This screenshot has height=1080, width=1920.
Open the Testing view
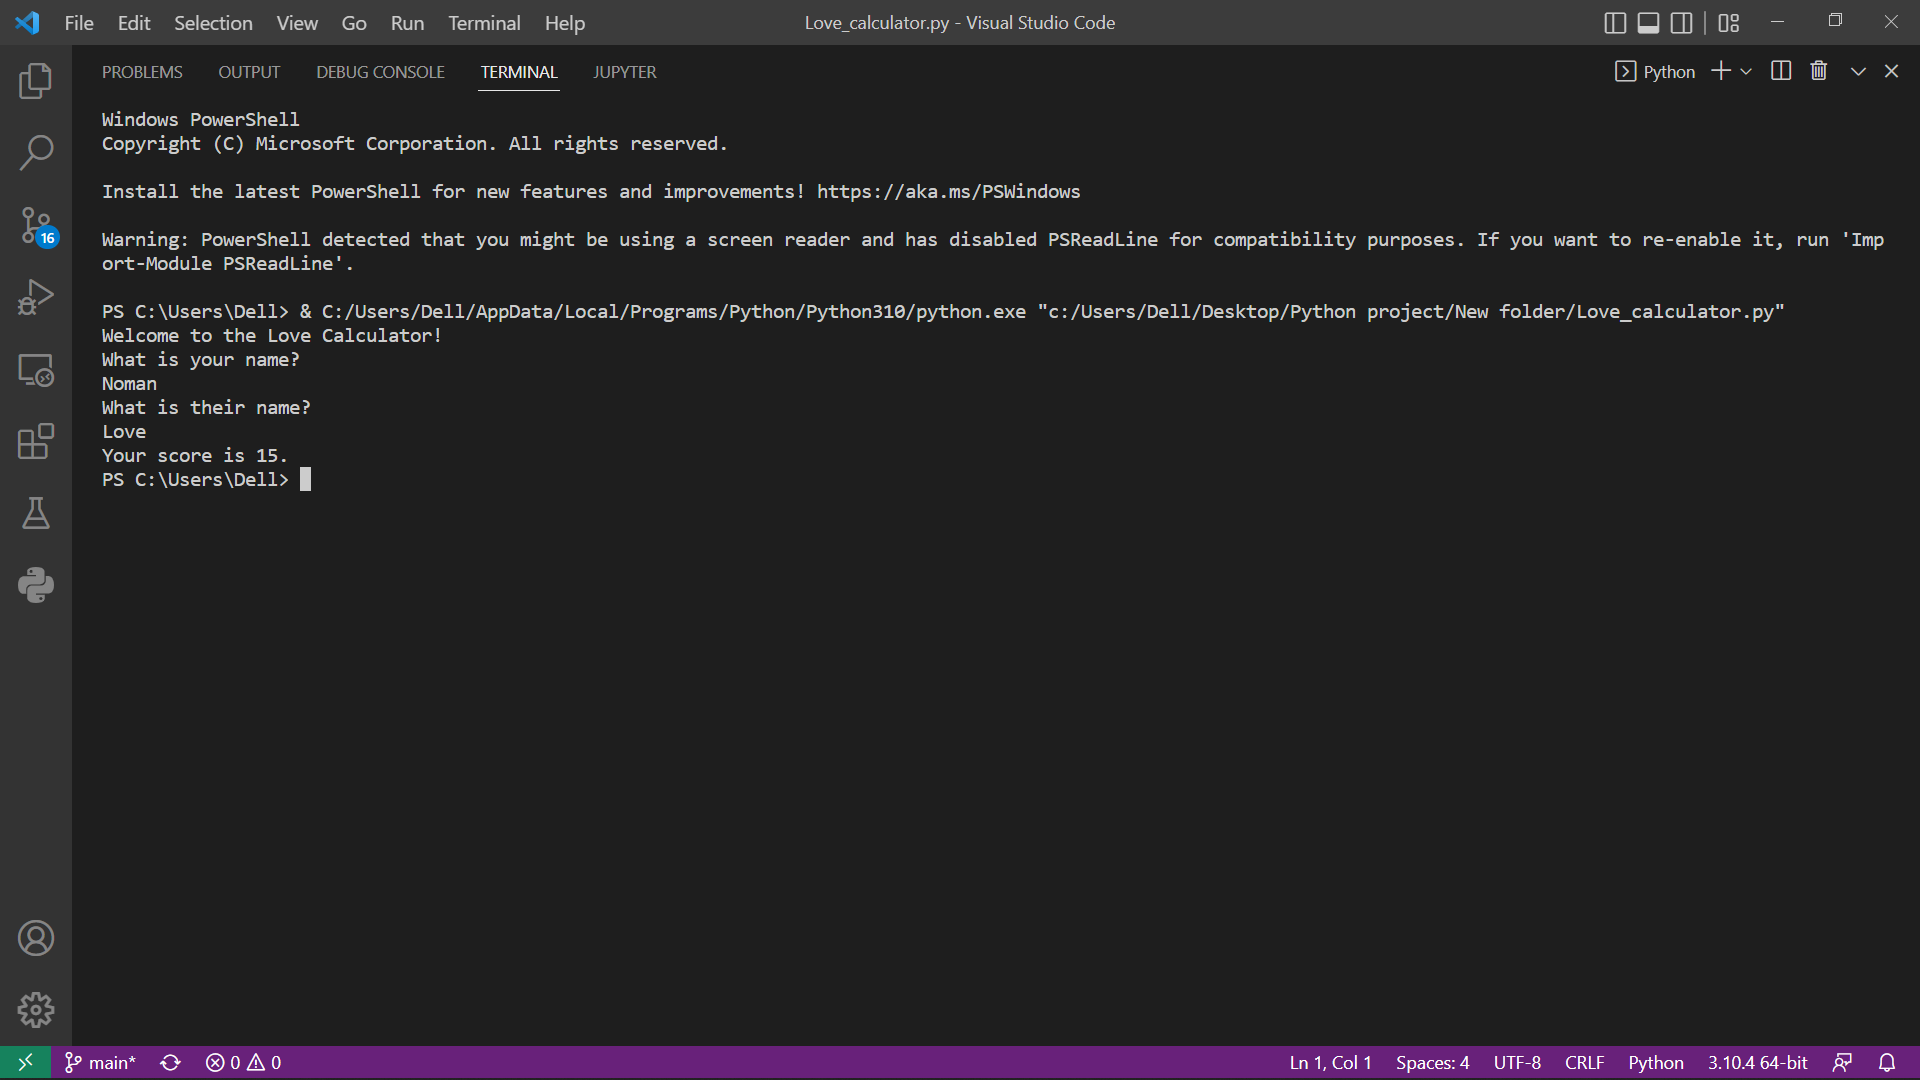36,514
